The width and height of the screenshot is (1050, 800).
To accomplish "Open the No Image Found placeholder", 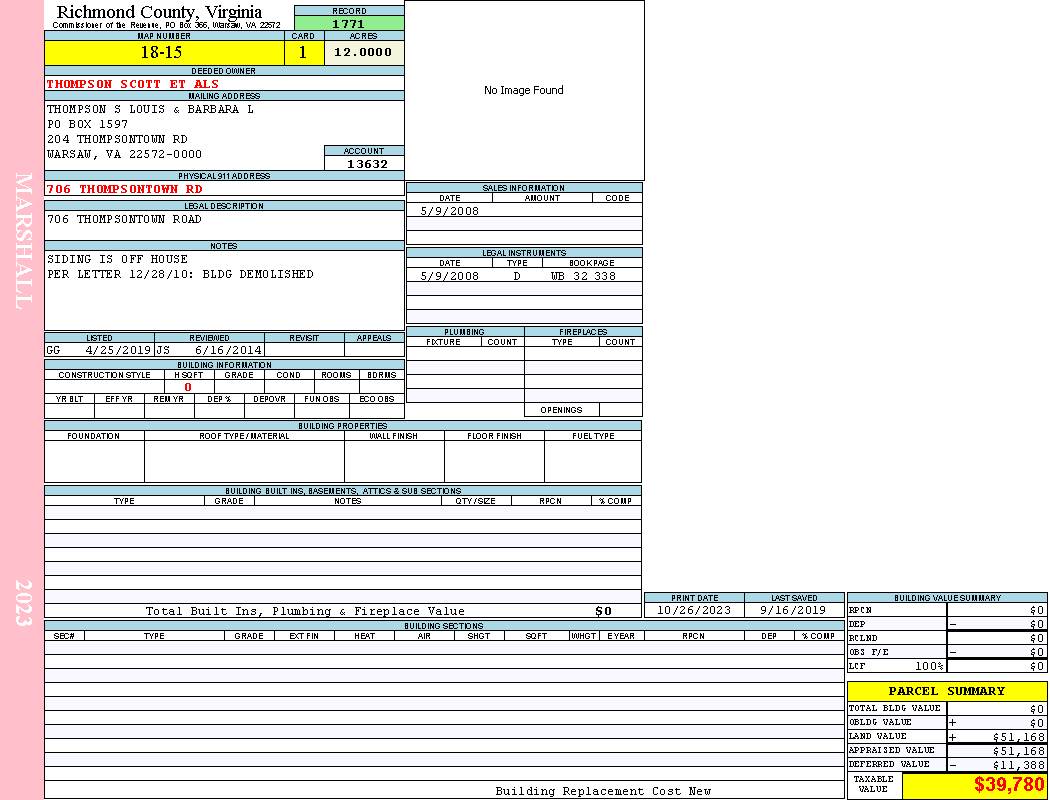I will tap(524, 90).
